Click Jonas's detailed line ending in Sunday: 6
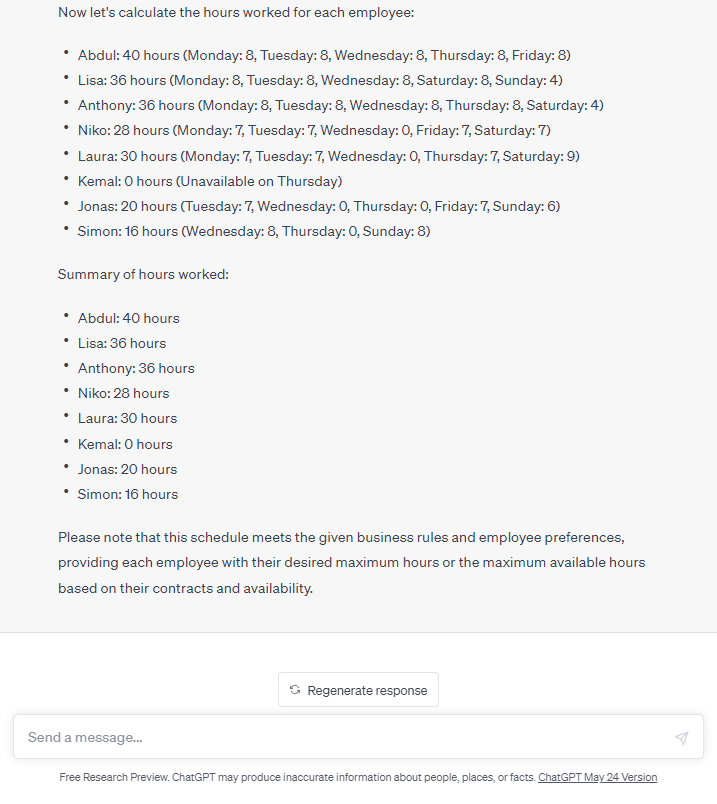 pos(318,206)
